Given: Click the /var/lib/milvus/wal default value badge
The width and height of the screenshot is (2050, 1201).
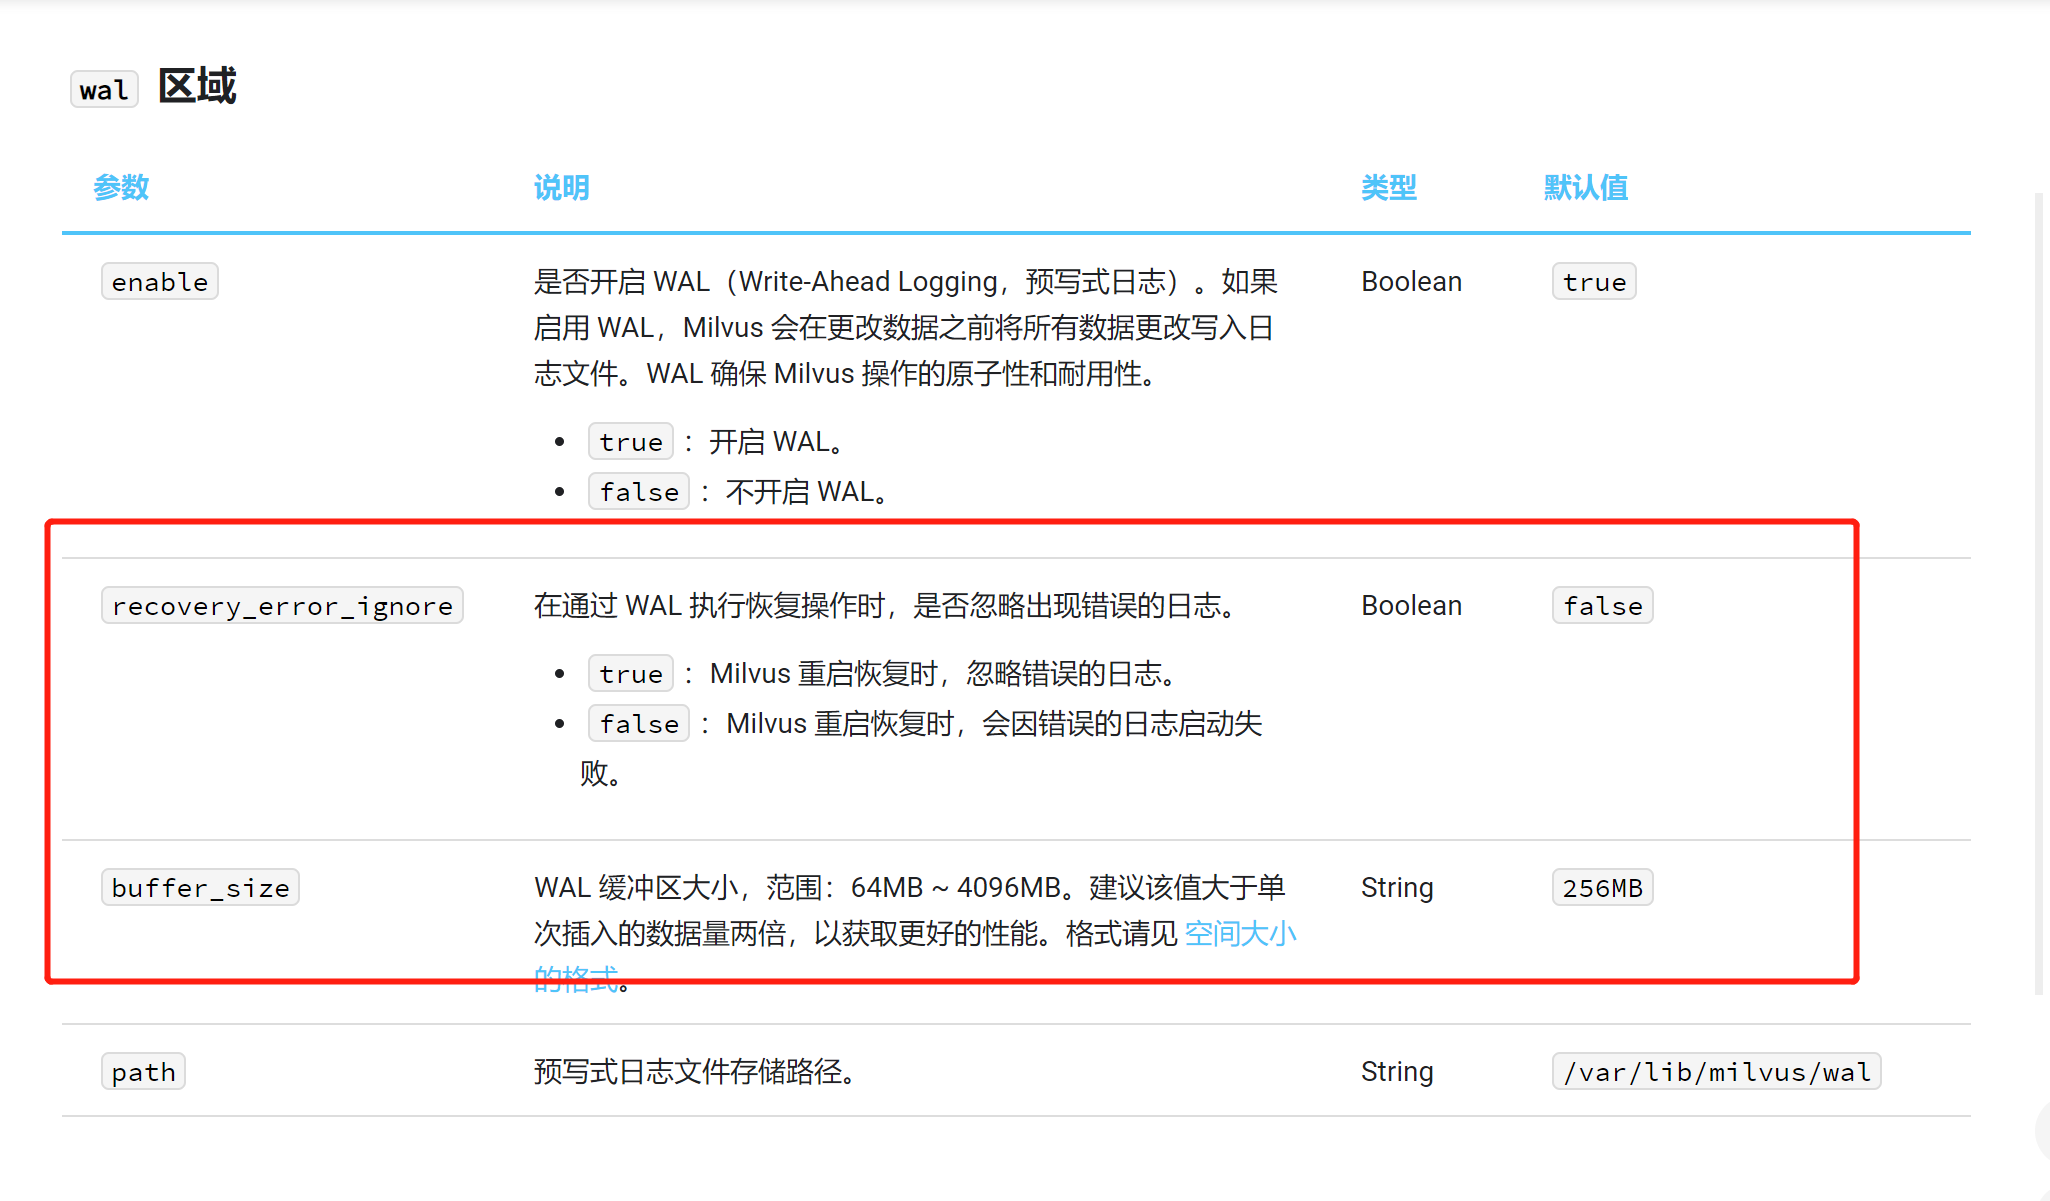Looking at the screenshot, I should pyautogui.click(x=1716, y=1071).
